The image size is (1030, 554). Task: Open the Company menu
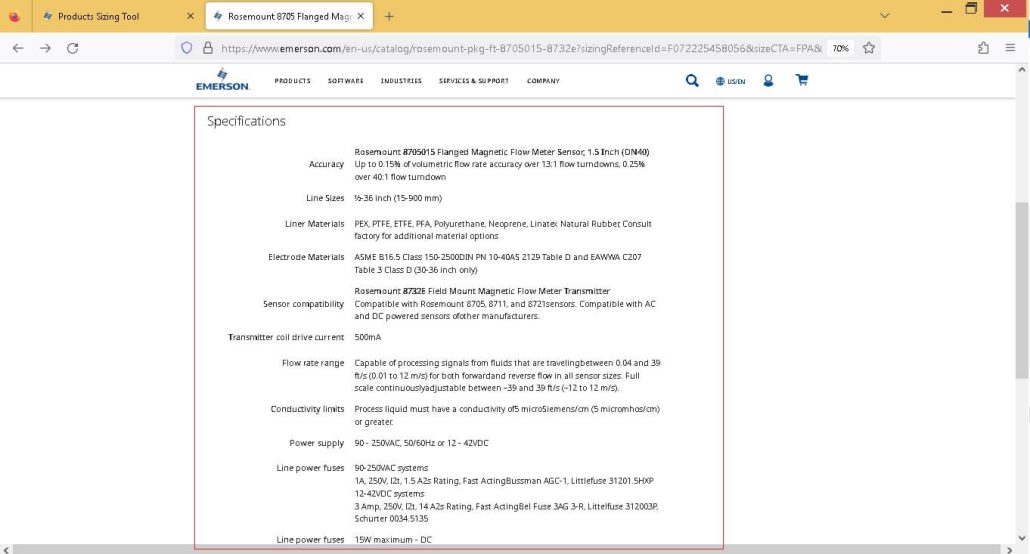click(x=543, y=81)
